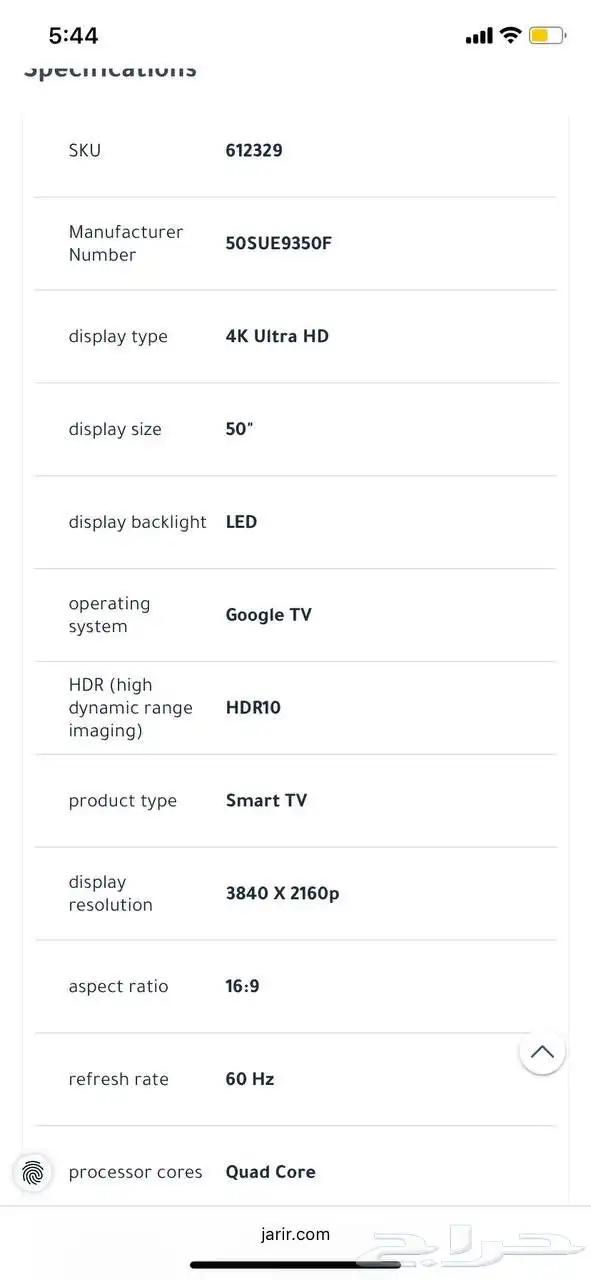The image size is (591, 1280).
Task: Tap the battery indicator in the status bar
Action: point(546,33)
